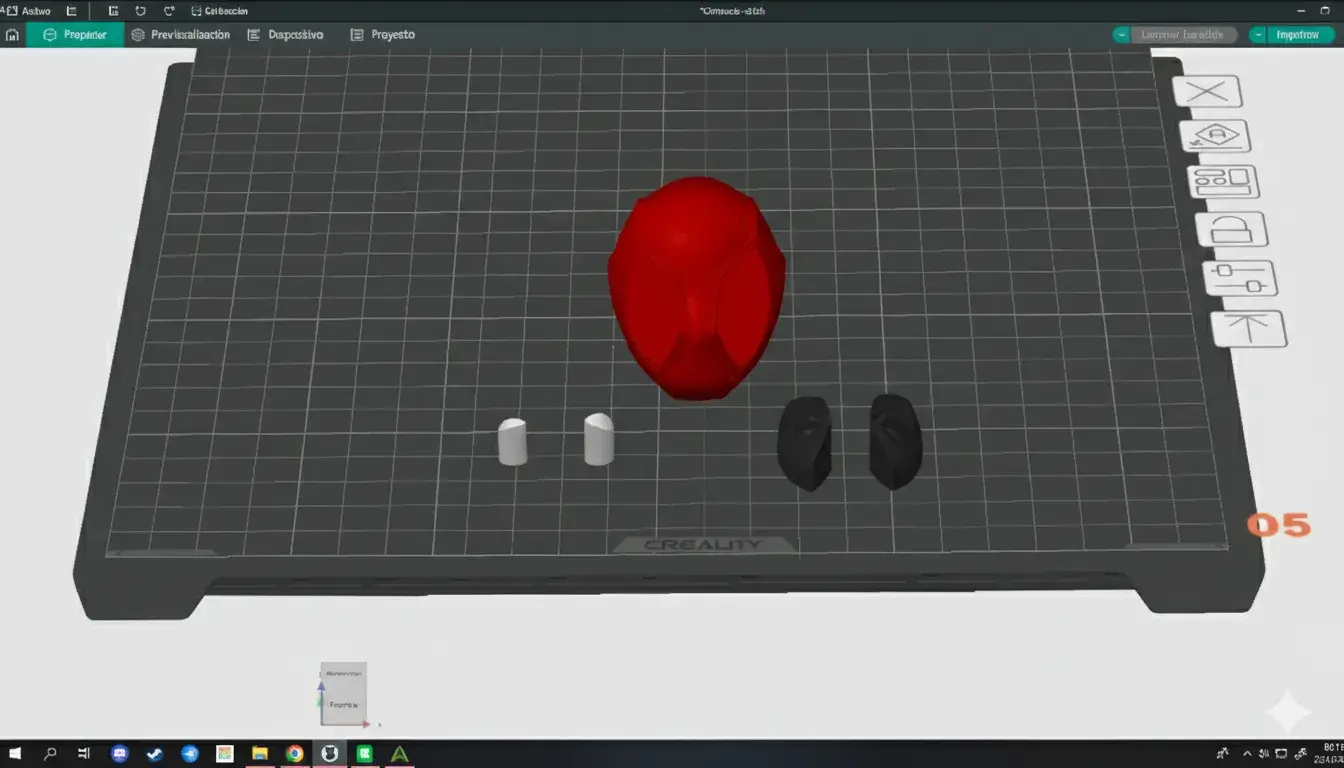This screenshot has width=1344, height=768.
Task: Open plate settings sliders icon
Action: 1240,278
